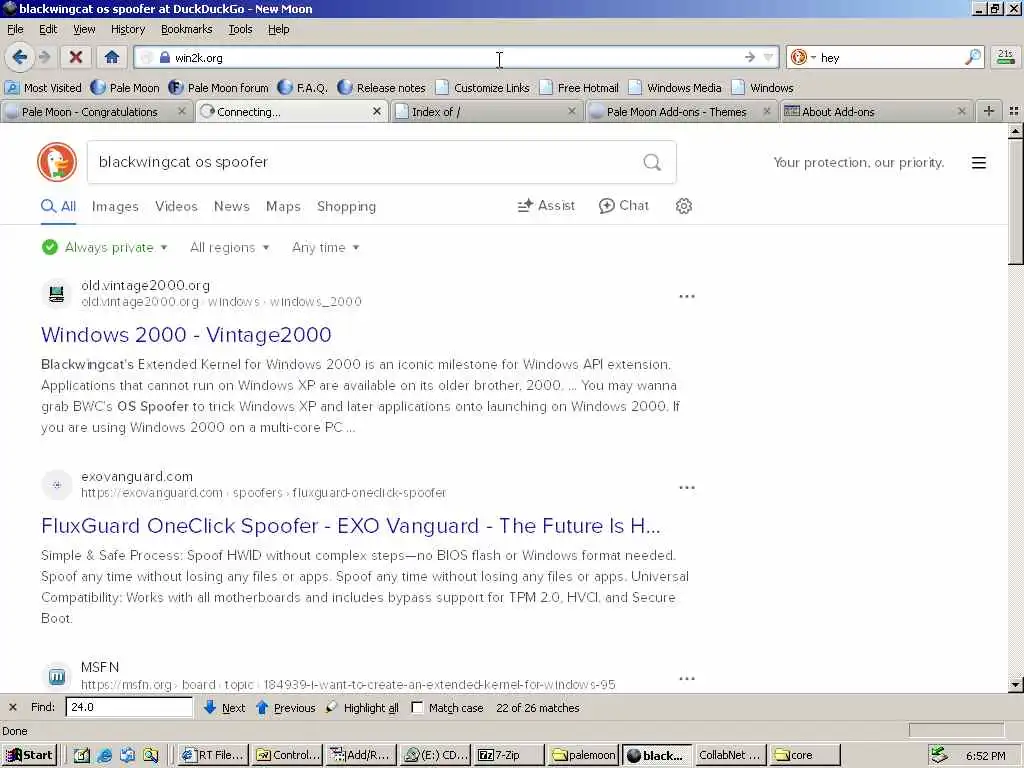Open the Release notes bookmark
Viewport: 1024px width, 768px height.
coord(381,88)
